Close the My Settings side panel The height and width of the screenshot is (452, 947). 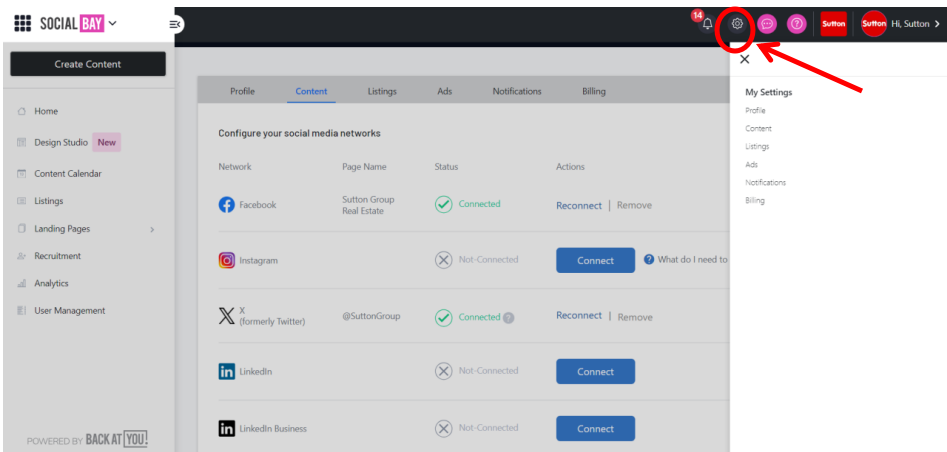click(x=745, y=59)
